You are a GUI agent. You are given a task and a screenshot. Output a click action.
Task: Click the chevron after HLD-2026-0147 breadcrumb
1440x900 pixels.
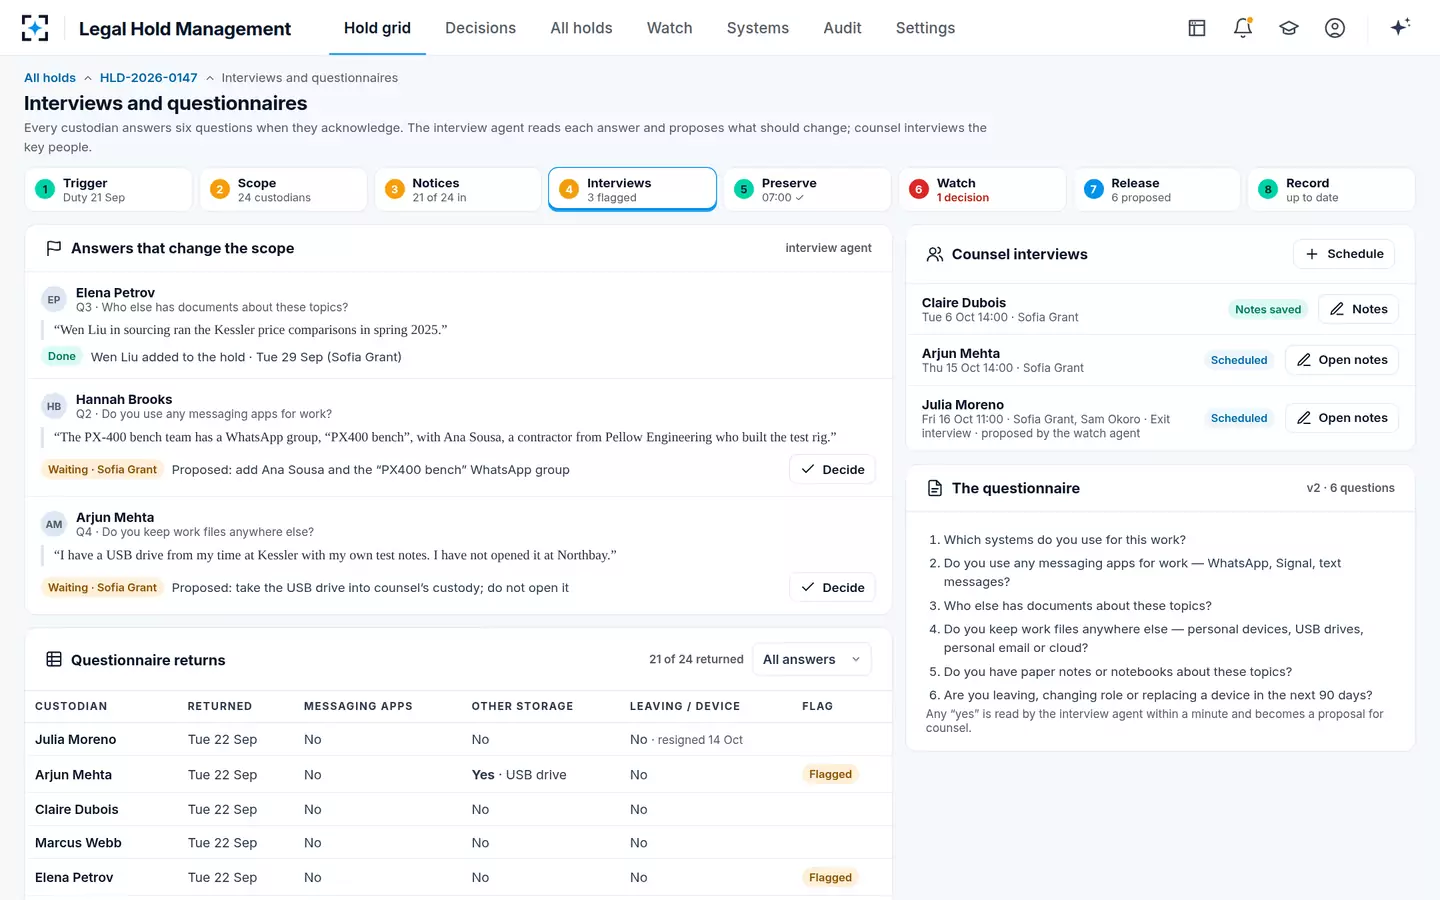point(210,78)
